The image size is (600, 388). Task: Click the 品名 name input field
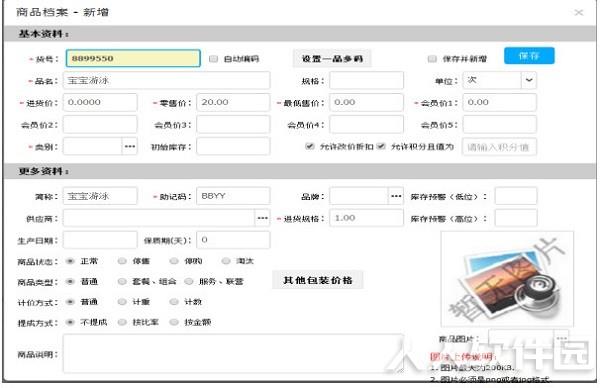point(166,80)
